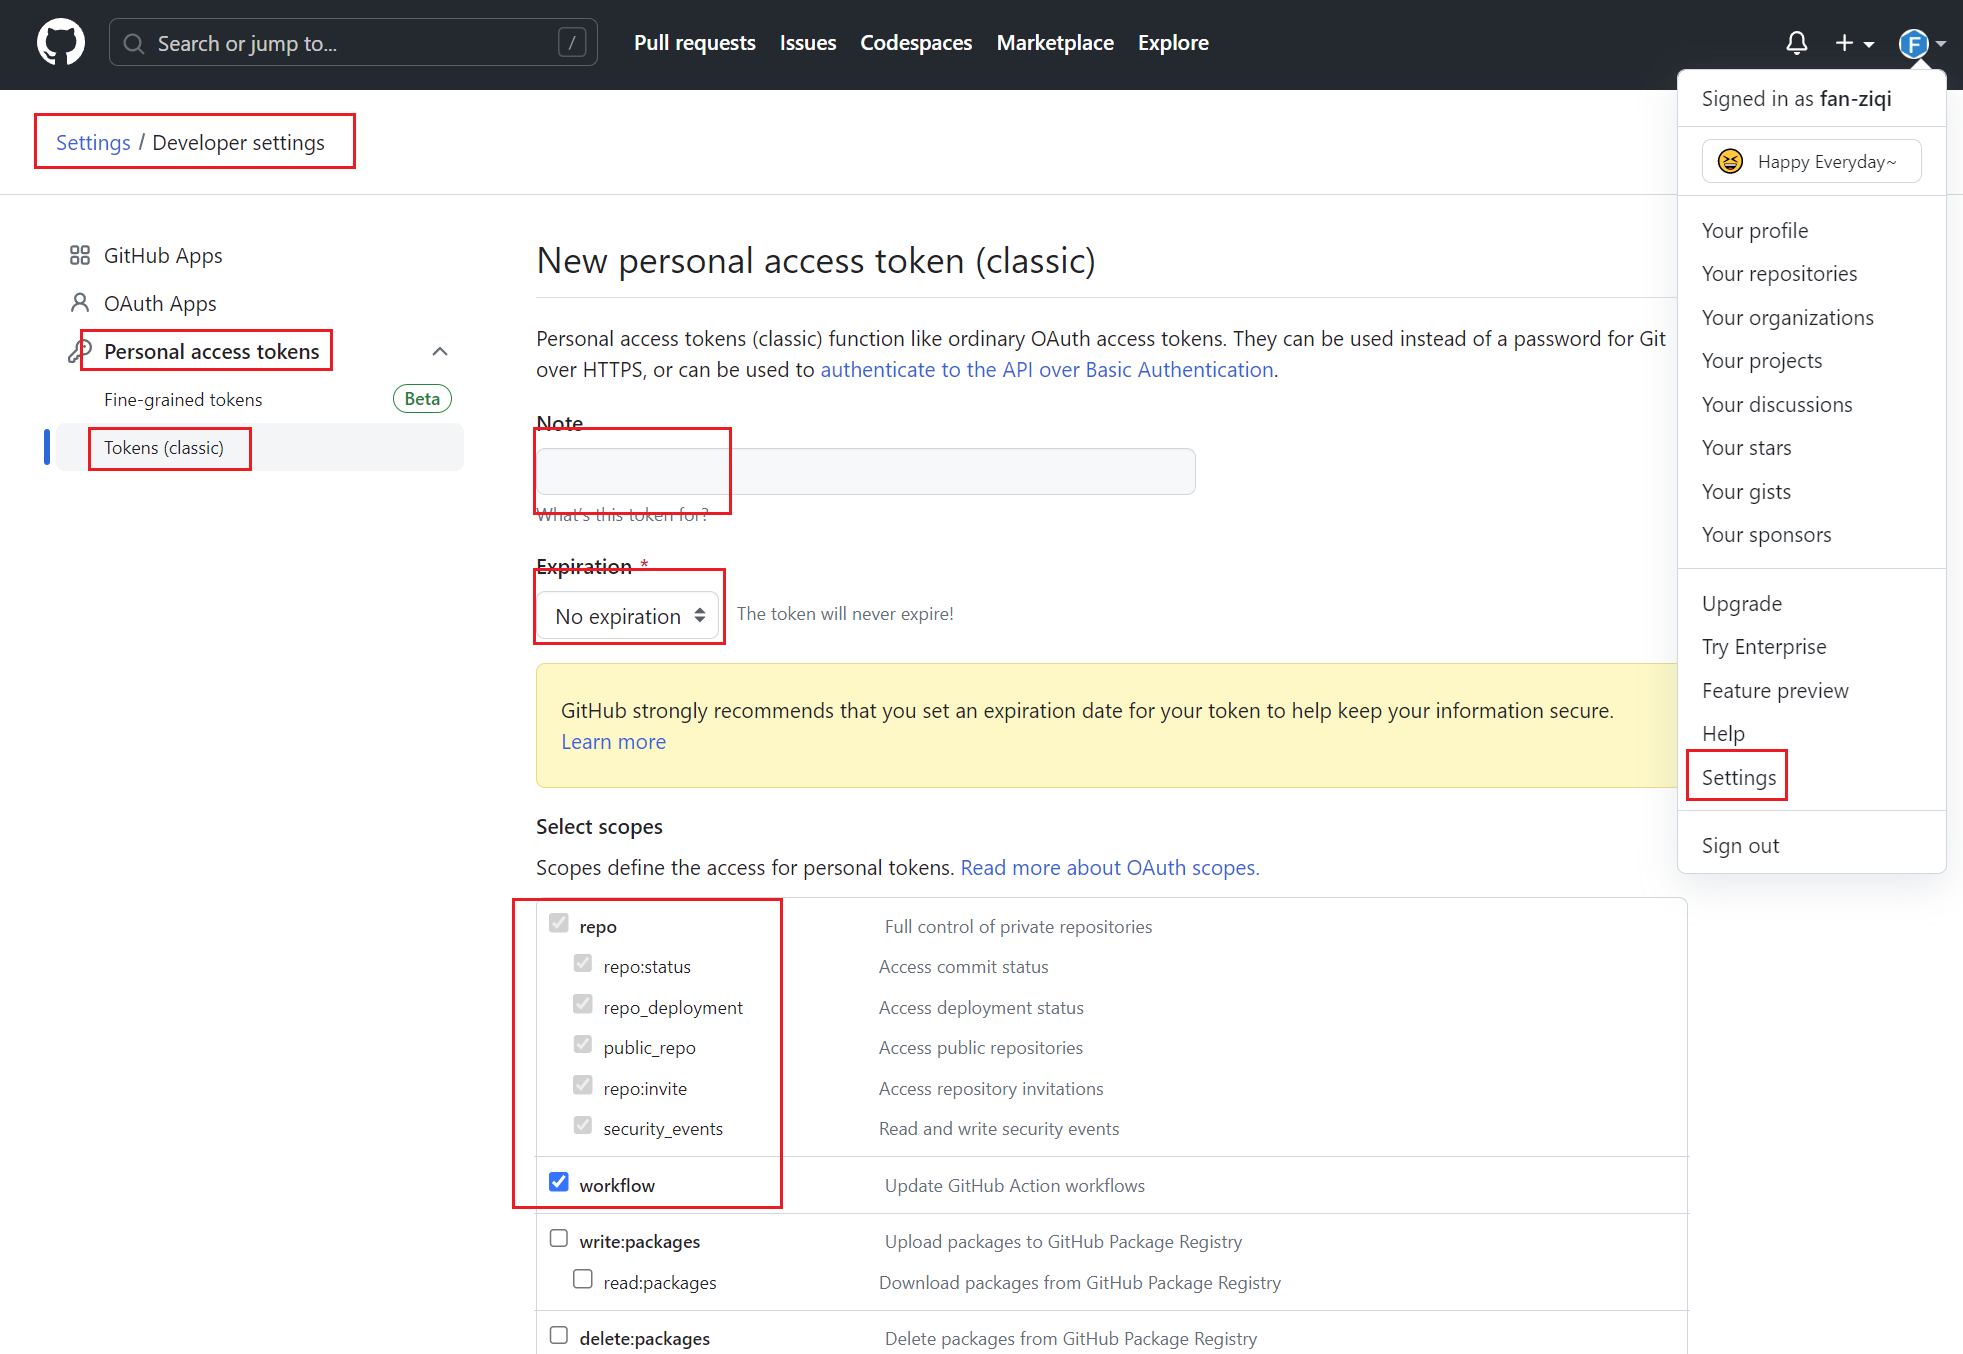Choose Help in the user menu

(1723, 734)
